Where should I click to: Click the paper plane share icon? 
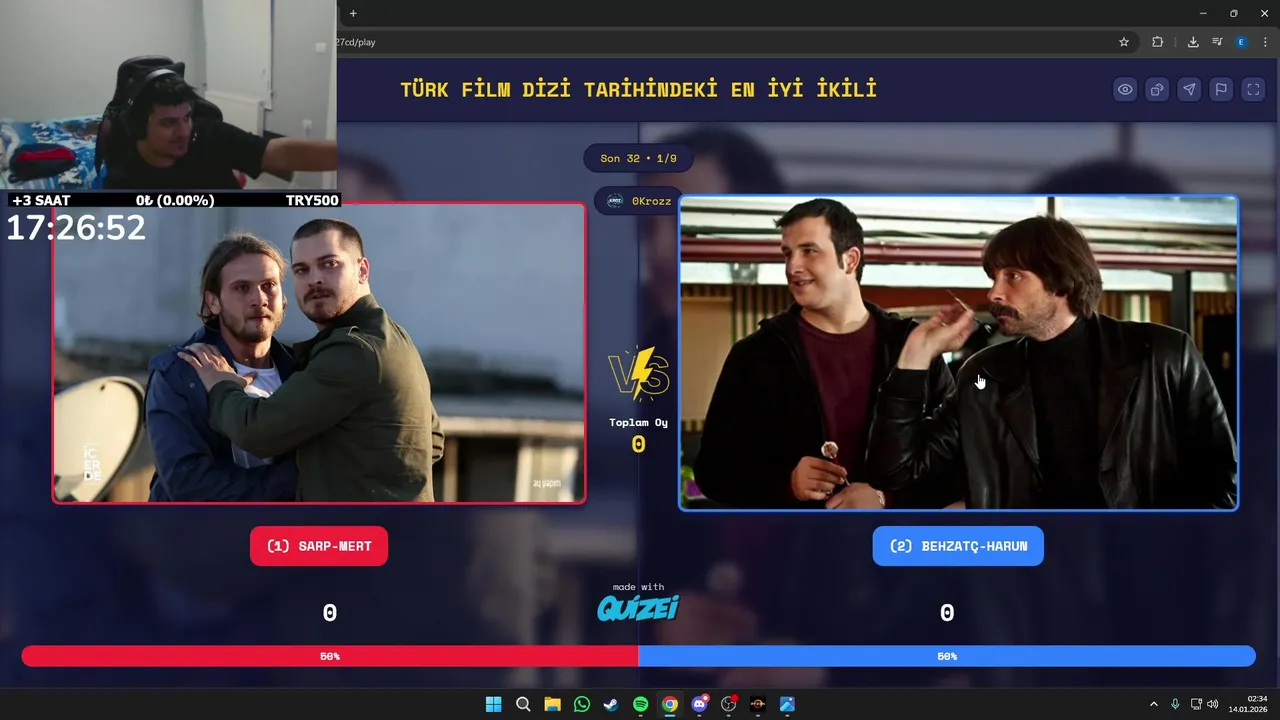tap(1189, 90)
